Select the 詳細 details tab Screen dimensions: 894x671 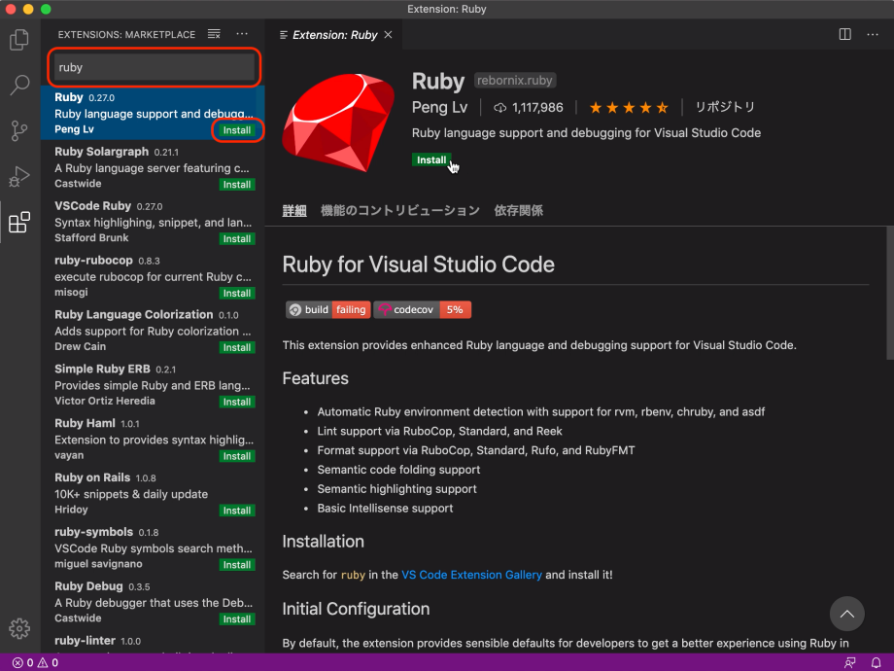(294, 210)
